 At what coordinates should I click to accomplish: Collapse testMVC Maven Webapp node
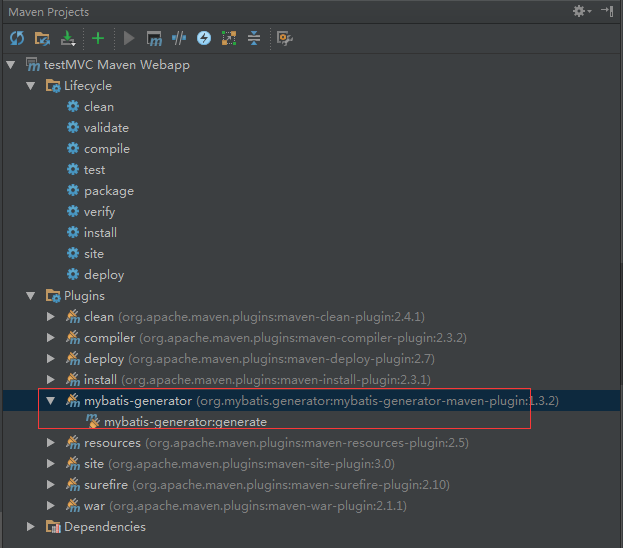(11, 64)
